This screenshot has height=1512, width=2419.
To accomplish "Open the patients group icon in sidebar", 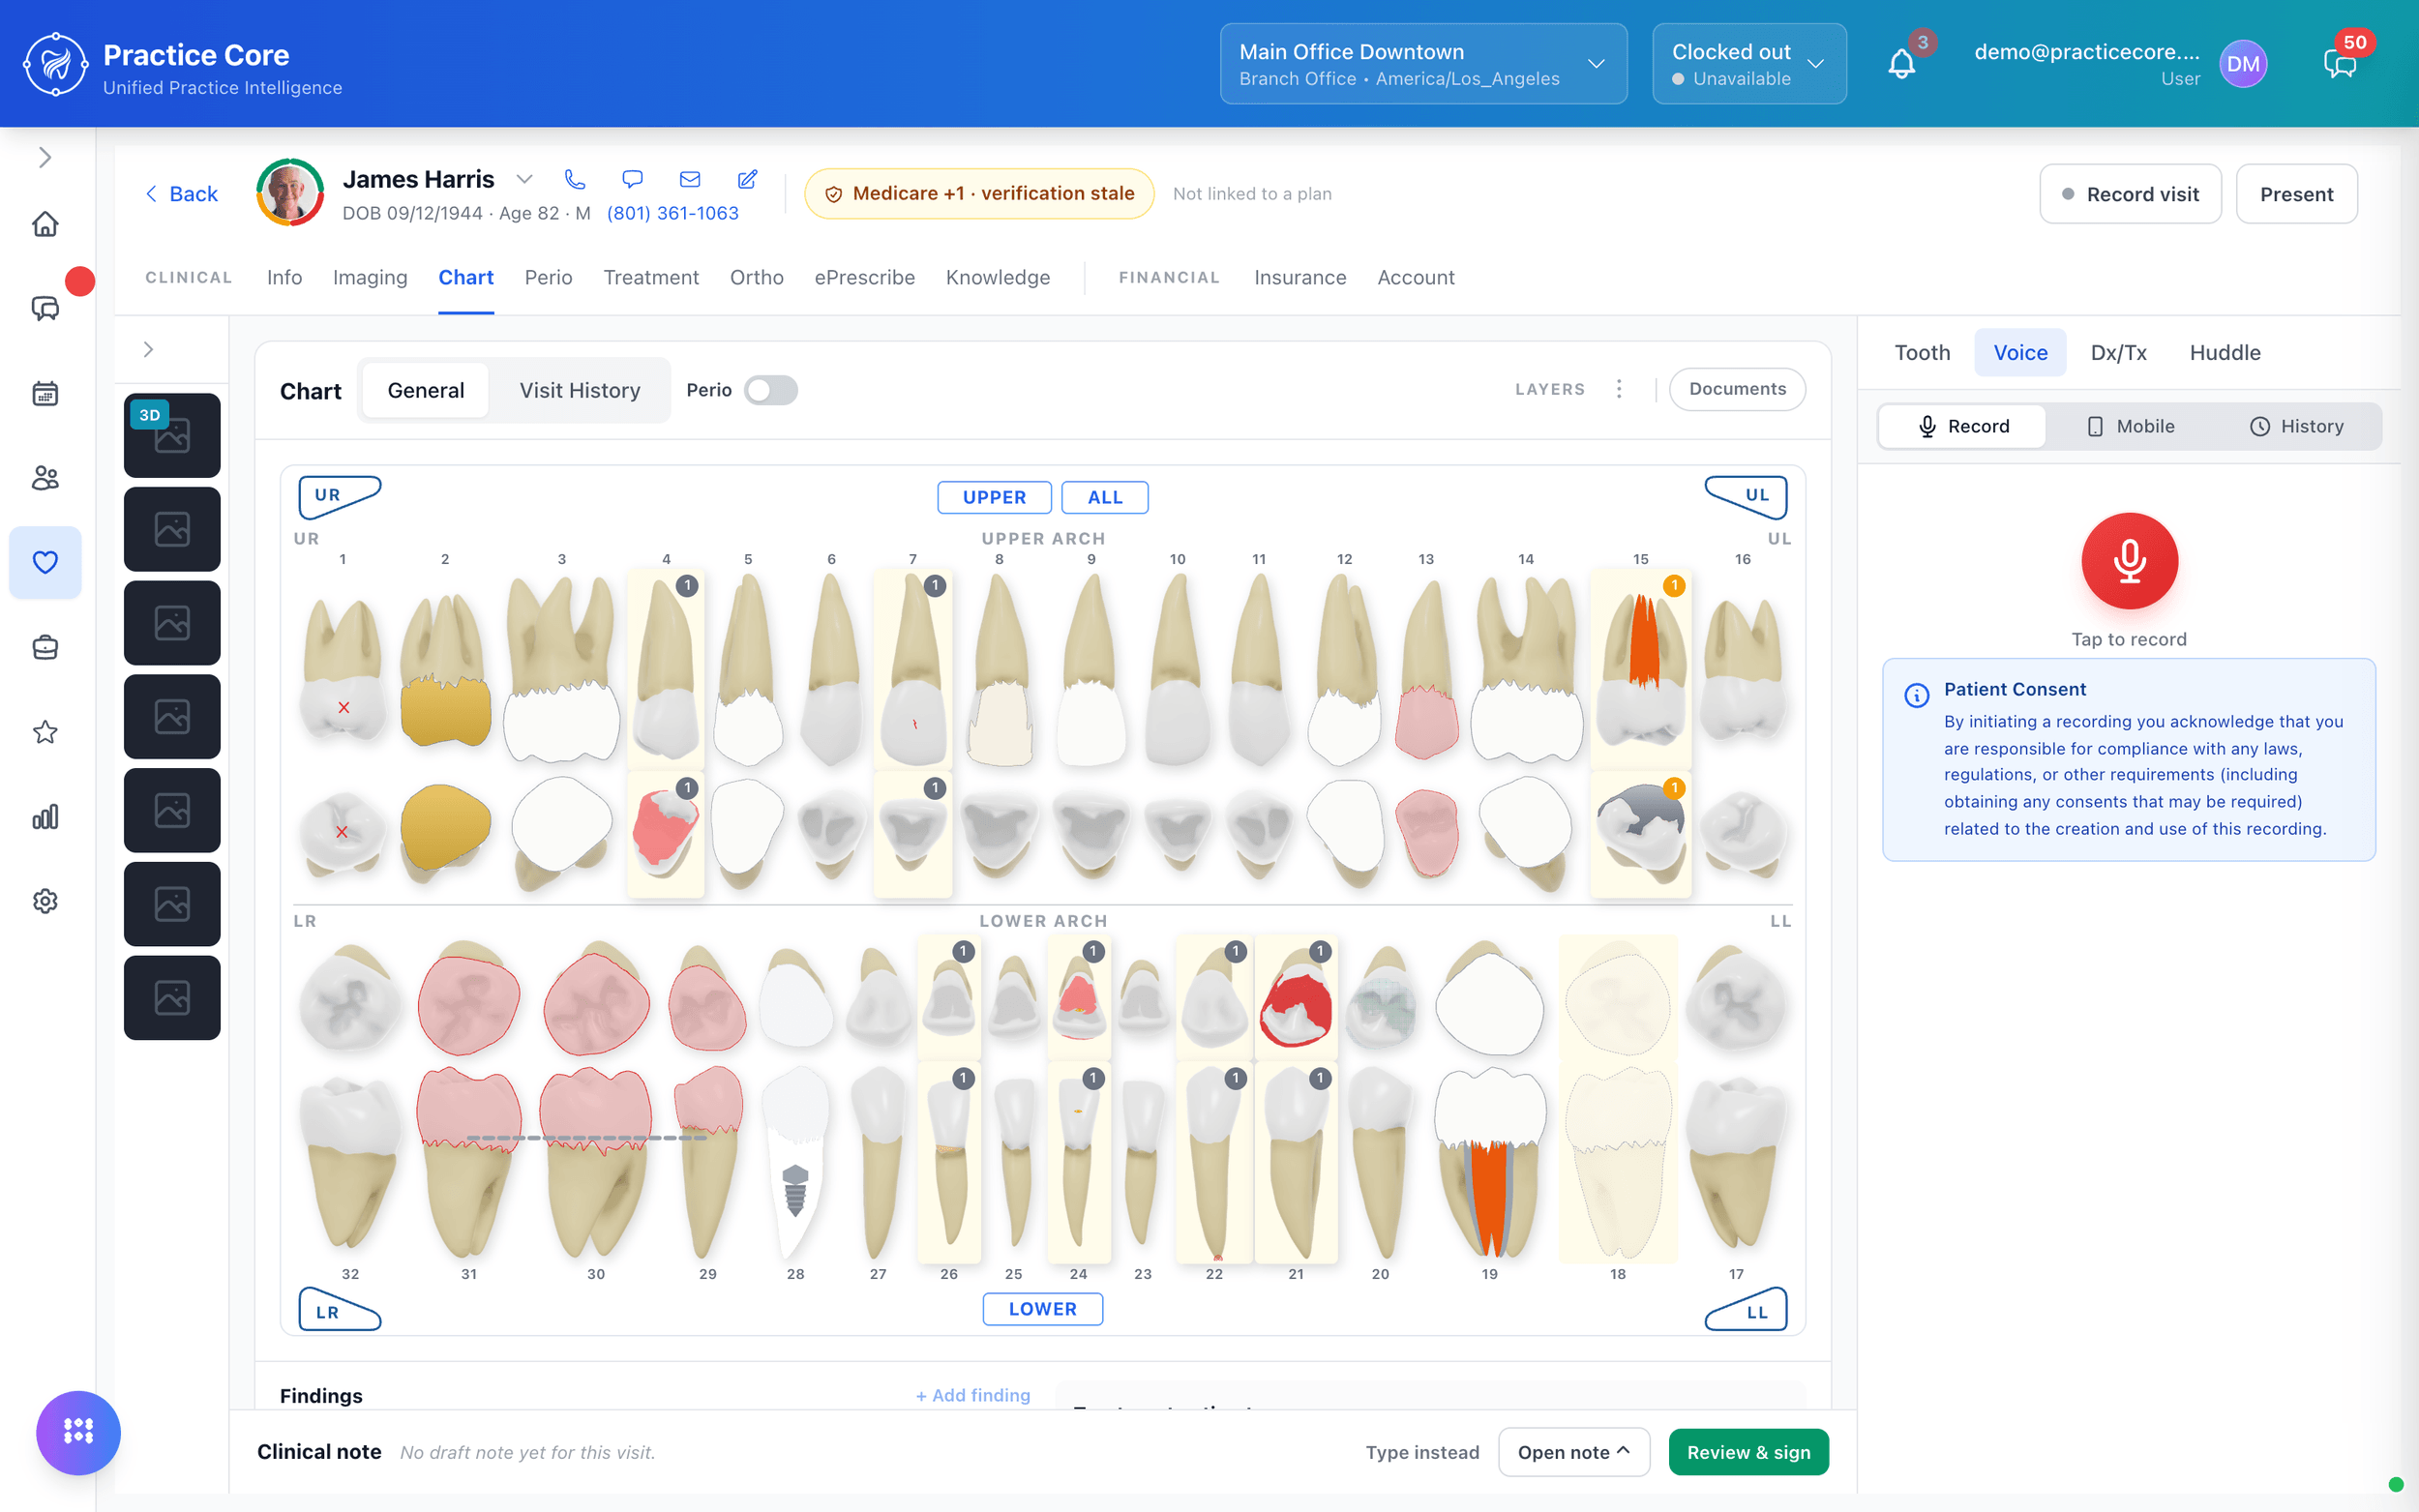I will (45, 478).
